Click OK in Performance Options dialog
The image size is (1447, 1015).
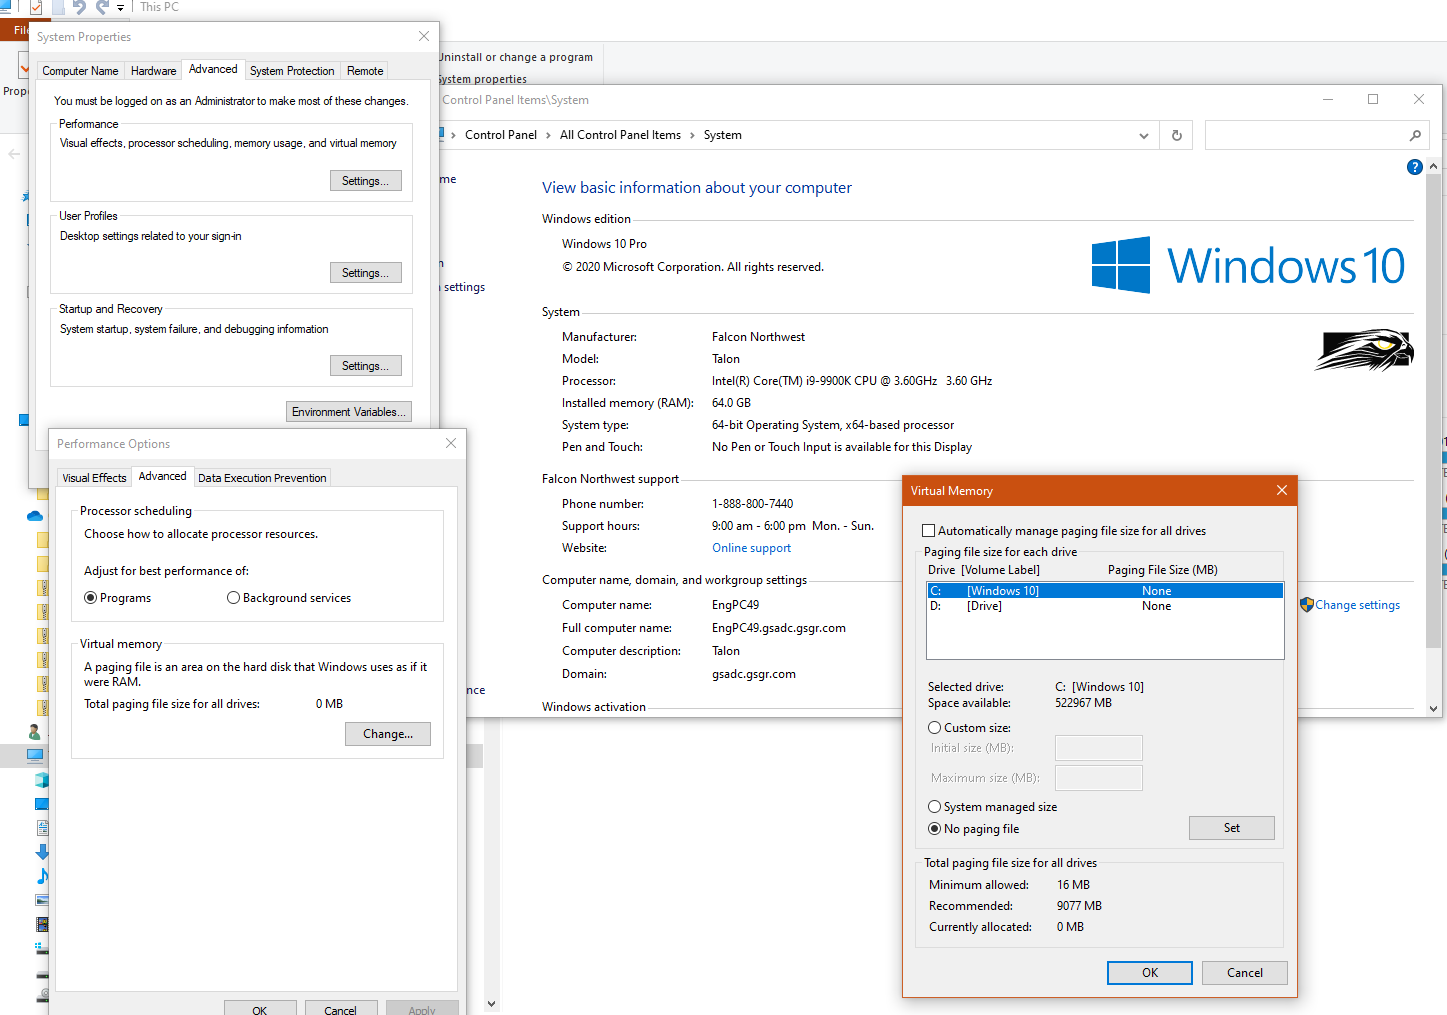(x=260, y=1008)
